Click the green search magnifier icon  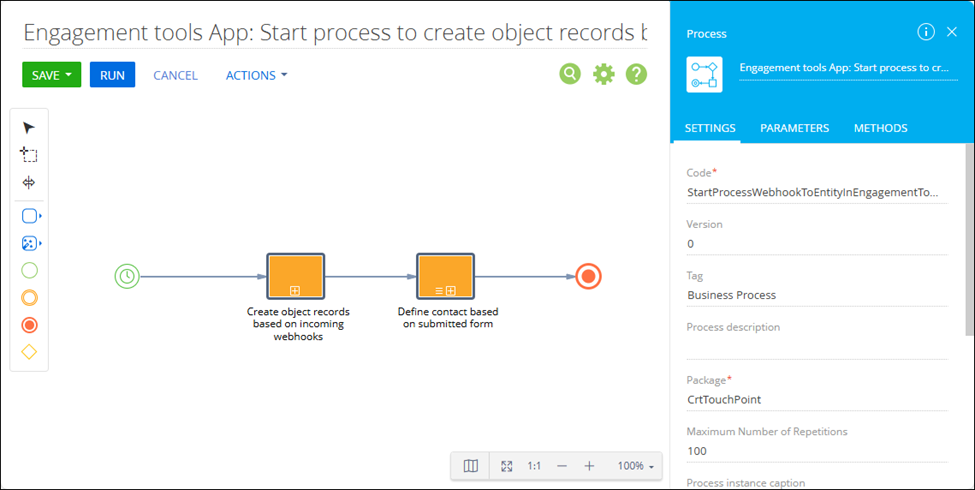pyautogui.click(x=570, y=74)
